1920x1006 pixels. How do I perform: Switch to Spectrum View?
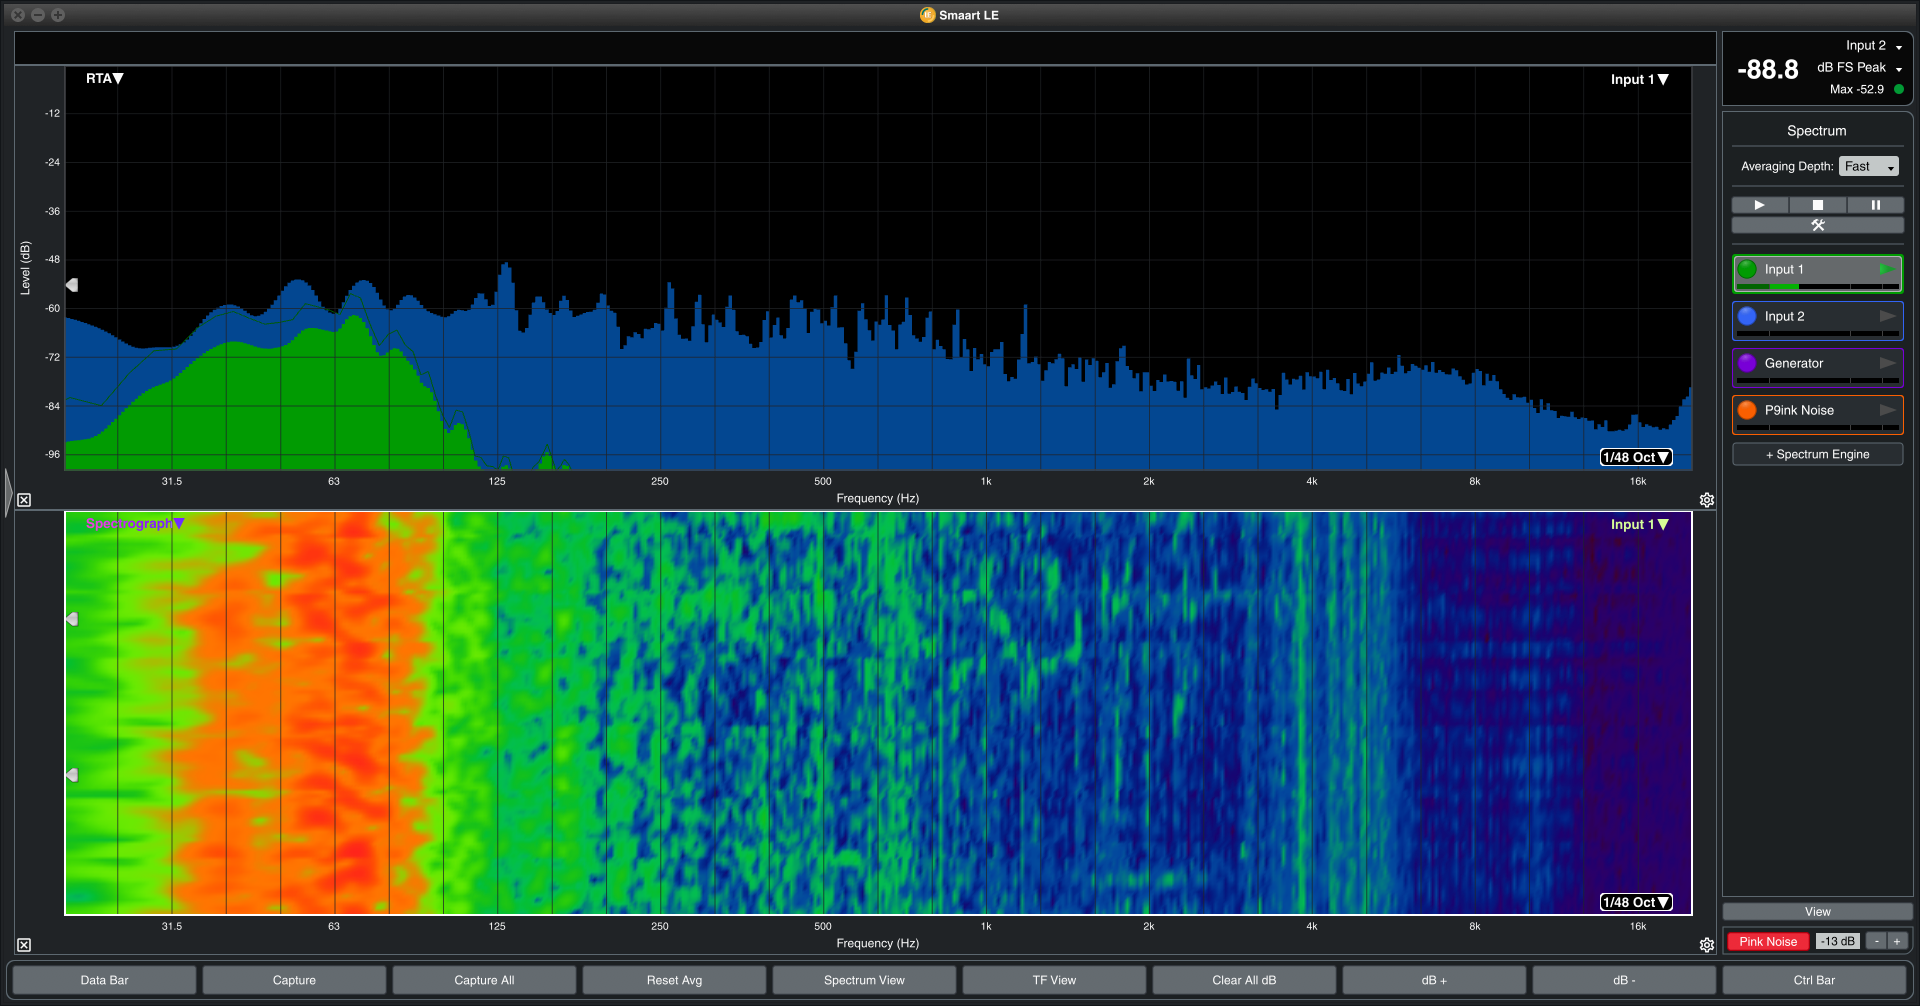(x=864, y=980)
